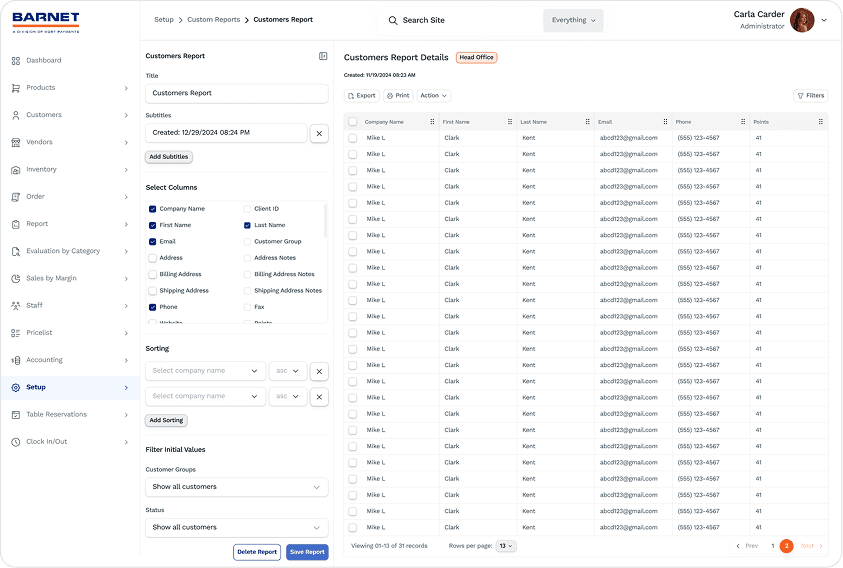Uncheck the Email column checkbox

[153, 242]
